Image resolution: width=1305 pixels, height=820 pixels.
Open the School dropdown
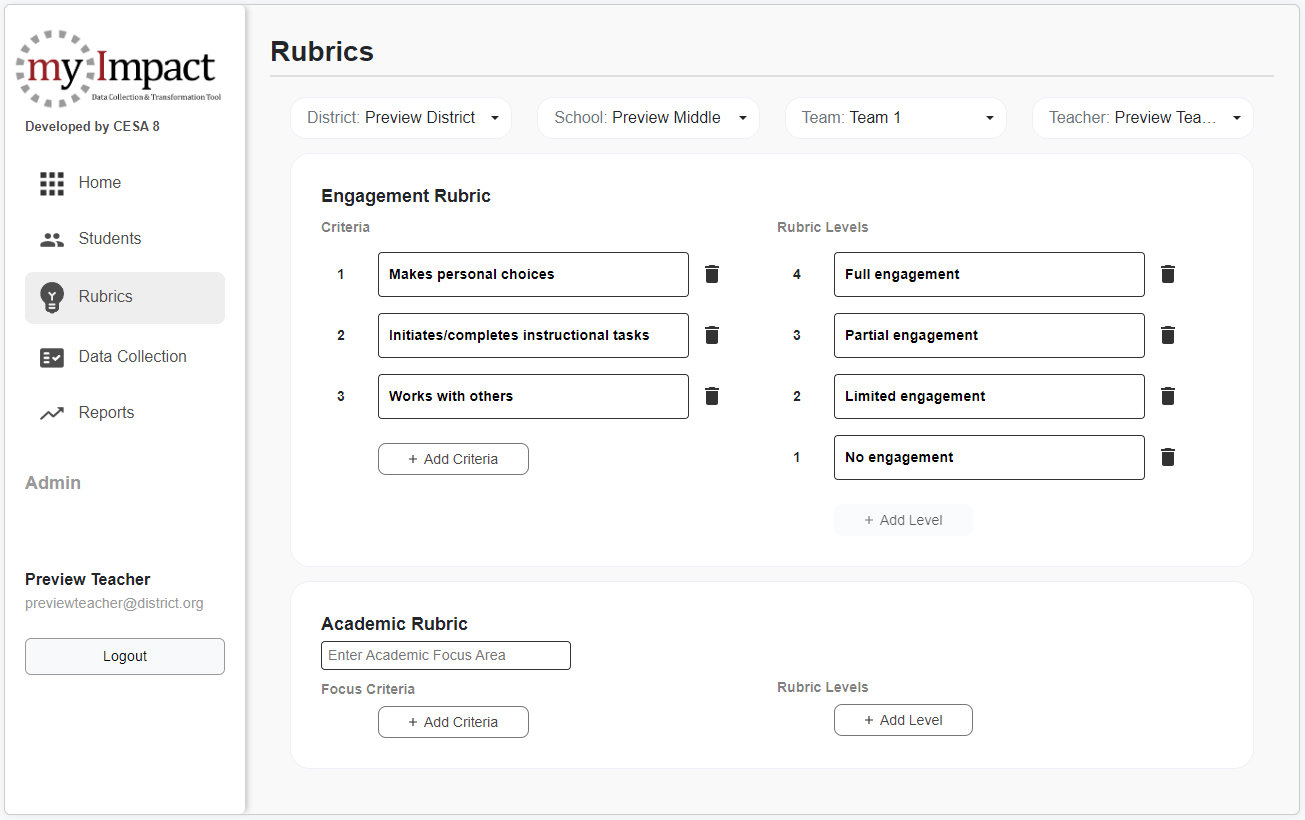pyautogui.click(x=648, y=118)
